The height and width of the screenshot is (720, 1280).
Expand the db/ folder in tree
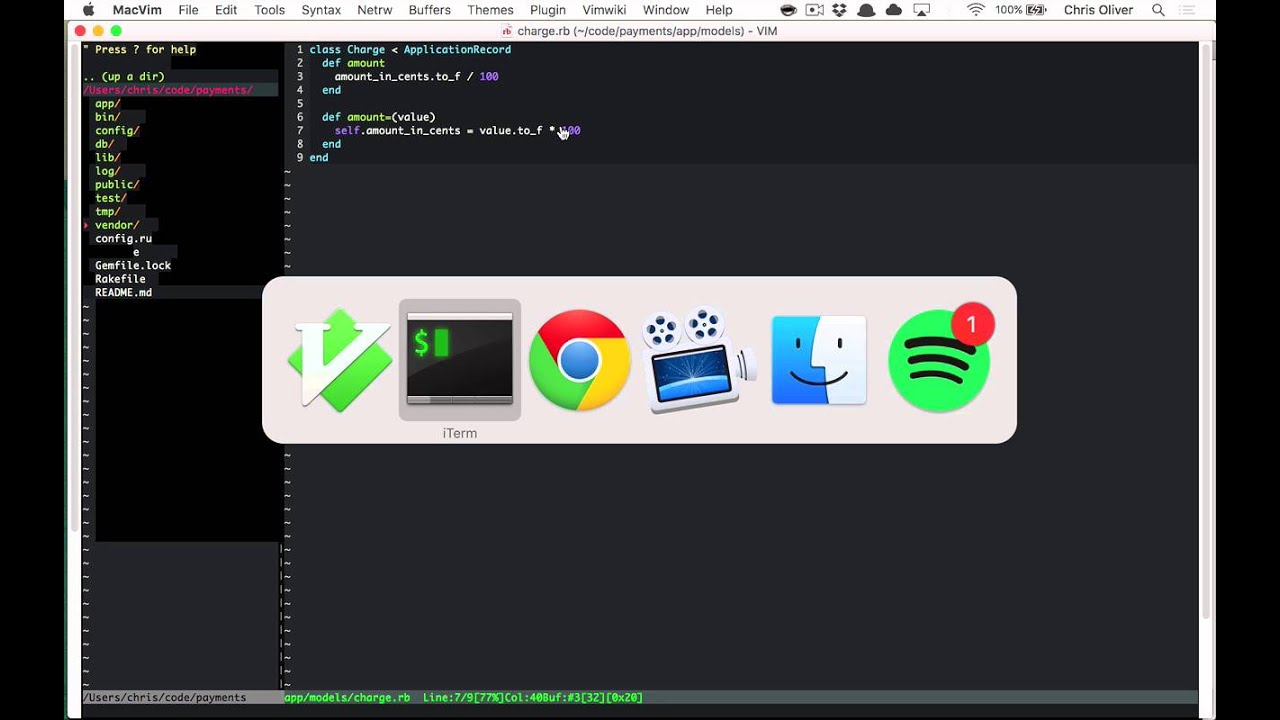point(104,144)
